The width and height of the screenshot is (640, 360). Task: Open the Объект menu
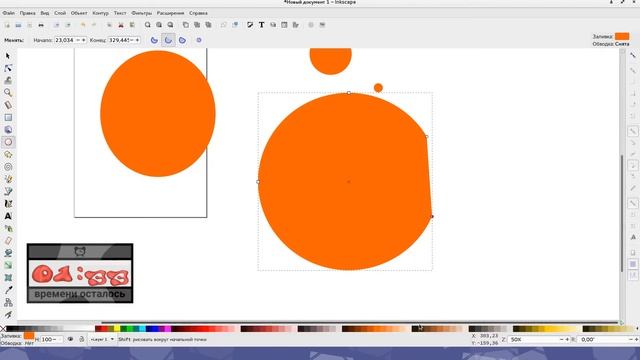[x=79, y=13]
